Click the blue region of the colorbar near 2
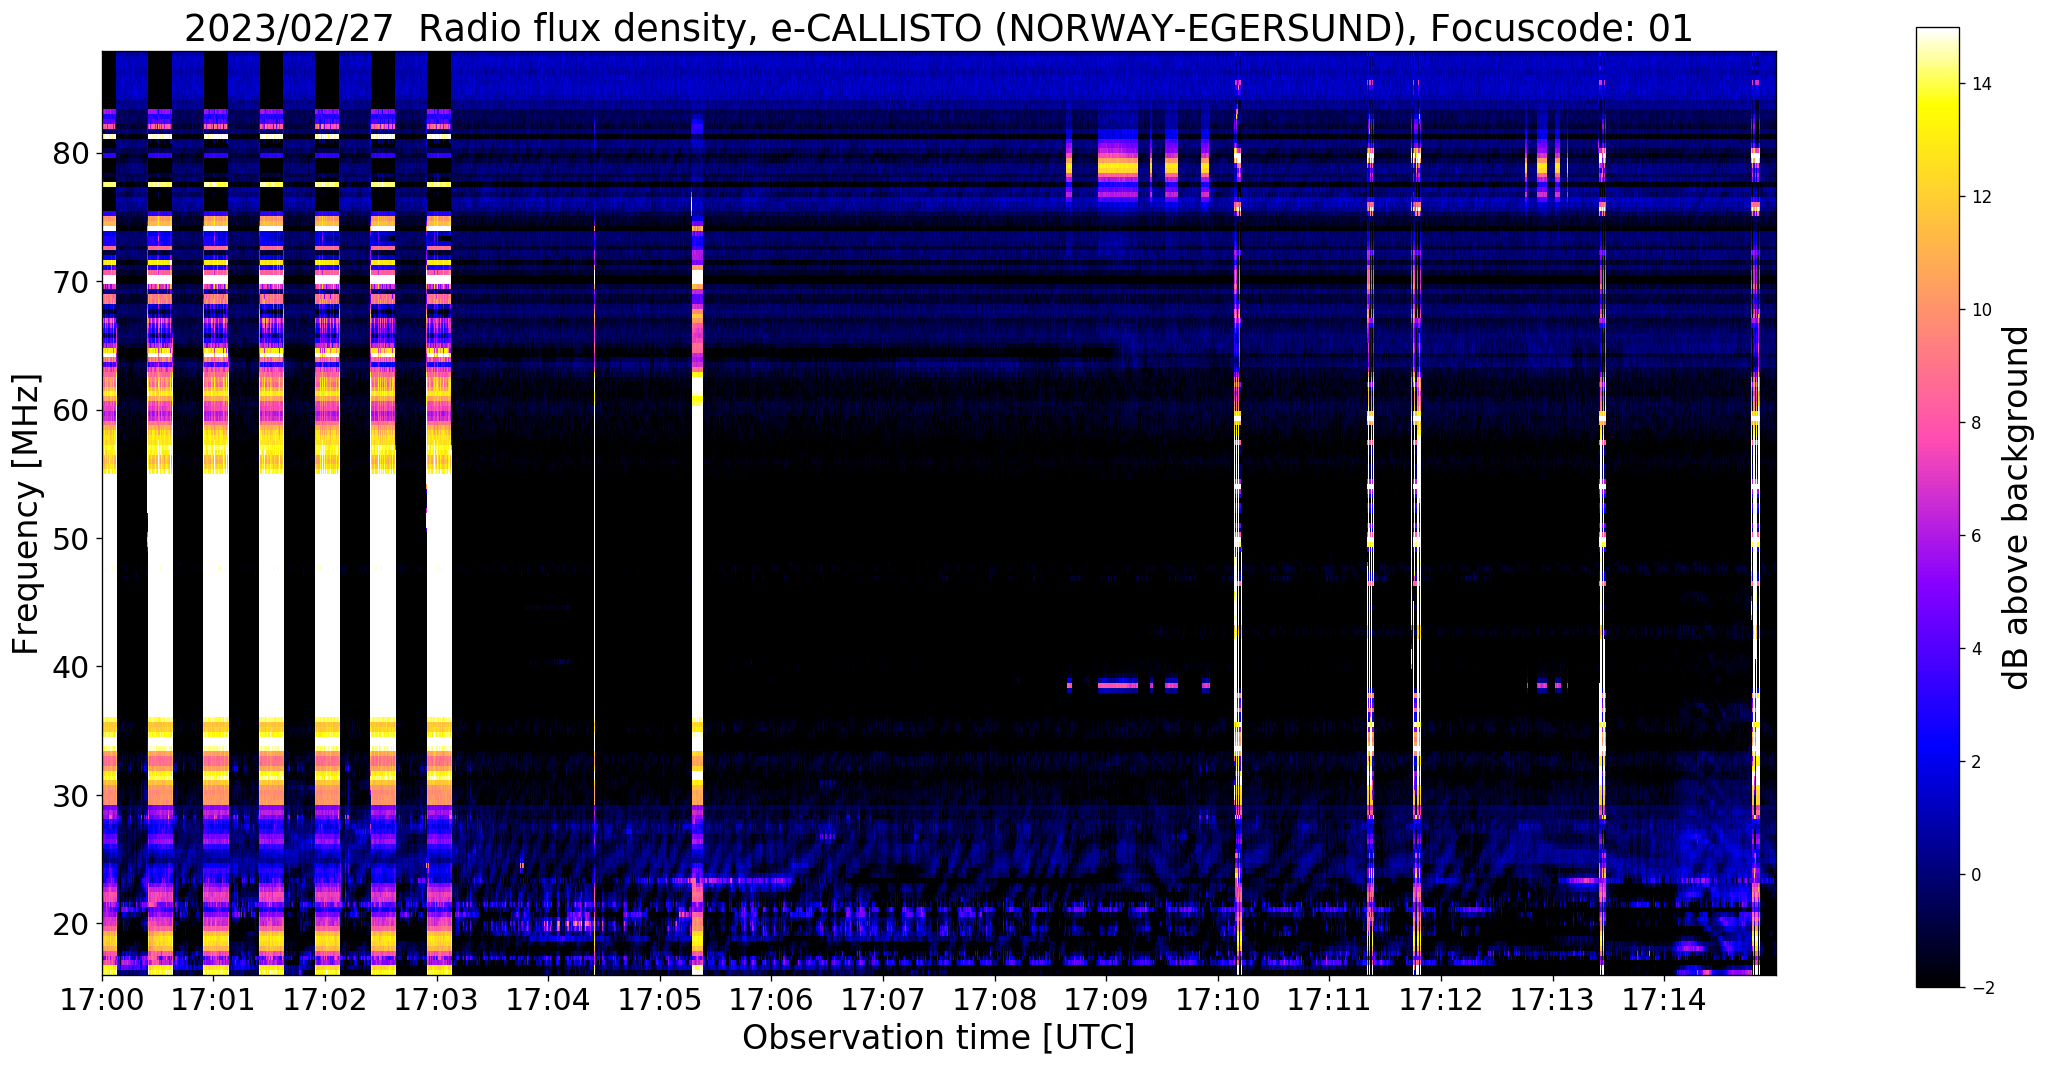 [1938, 762]
